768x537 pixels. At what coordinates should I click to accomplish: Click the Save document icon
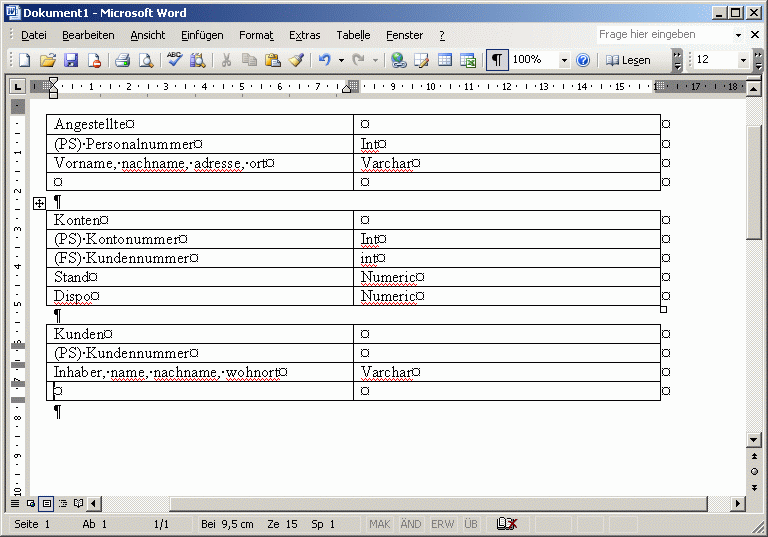coord(70,60)
